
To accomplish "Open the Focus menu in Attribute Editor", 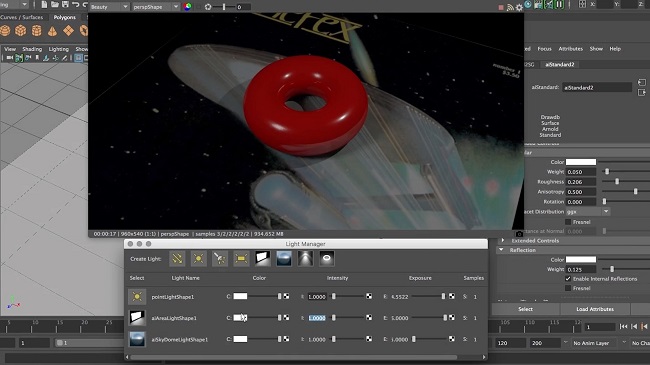I will (544, 49).
